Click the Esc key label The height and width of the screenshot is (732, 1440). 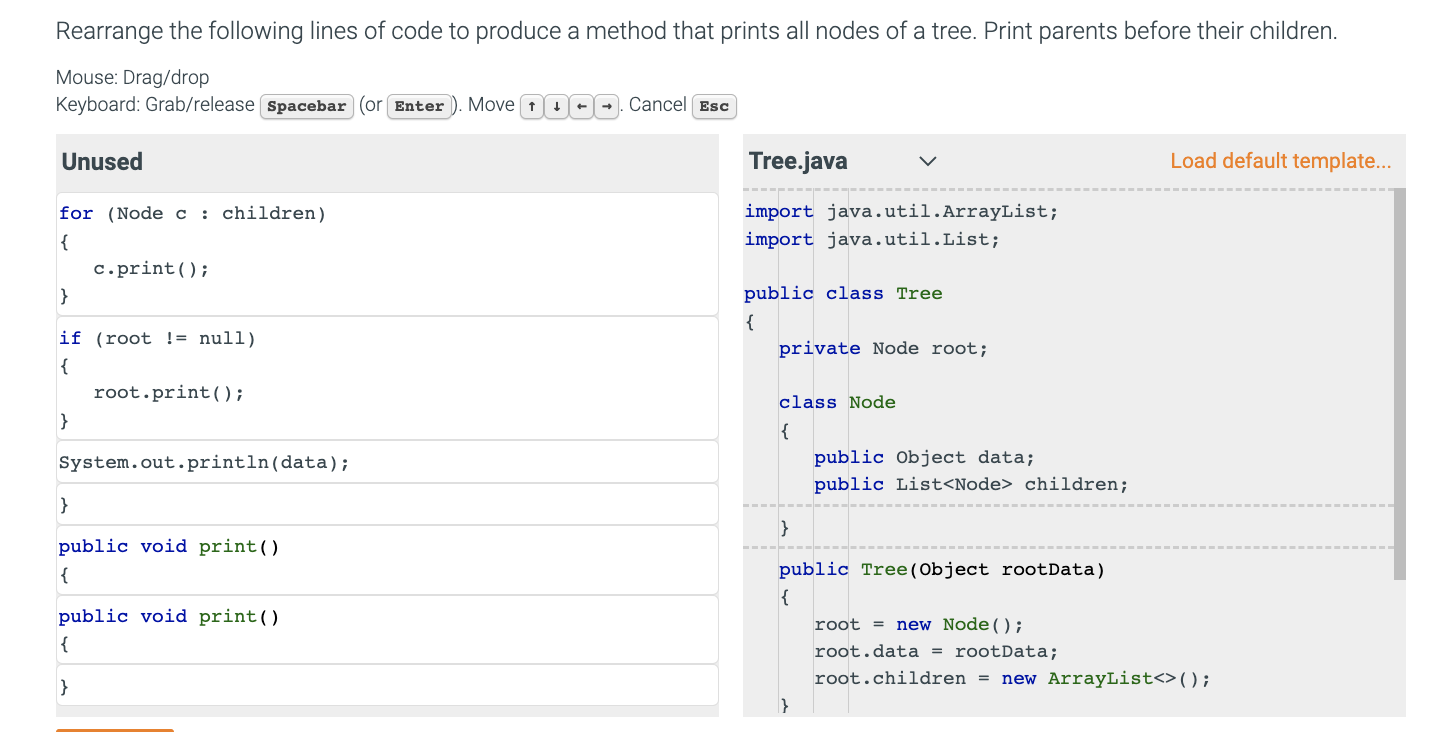[714, 106]
